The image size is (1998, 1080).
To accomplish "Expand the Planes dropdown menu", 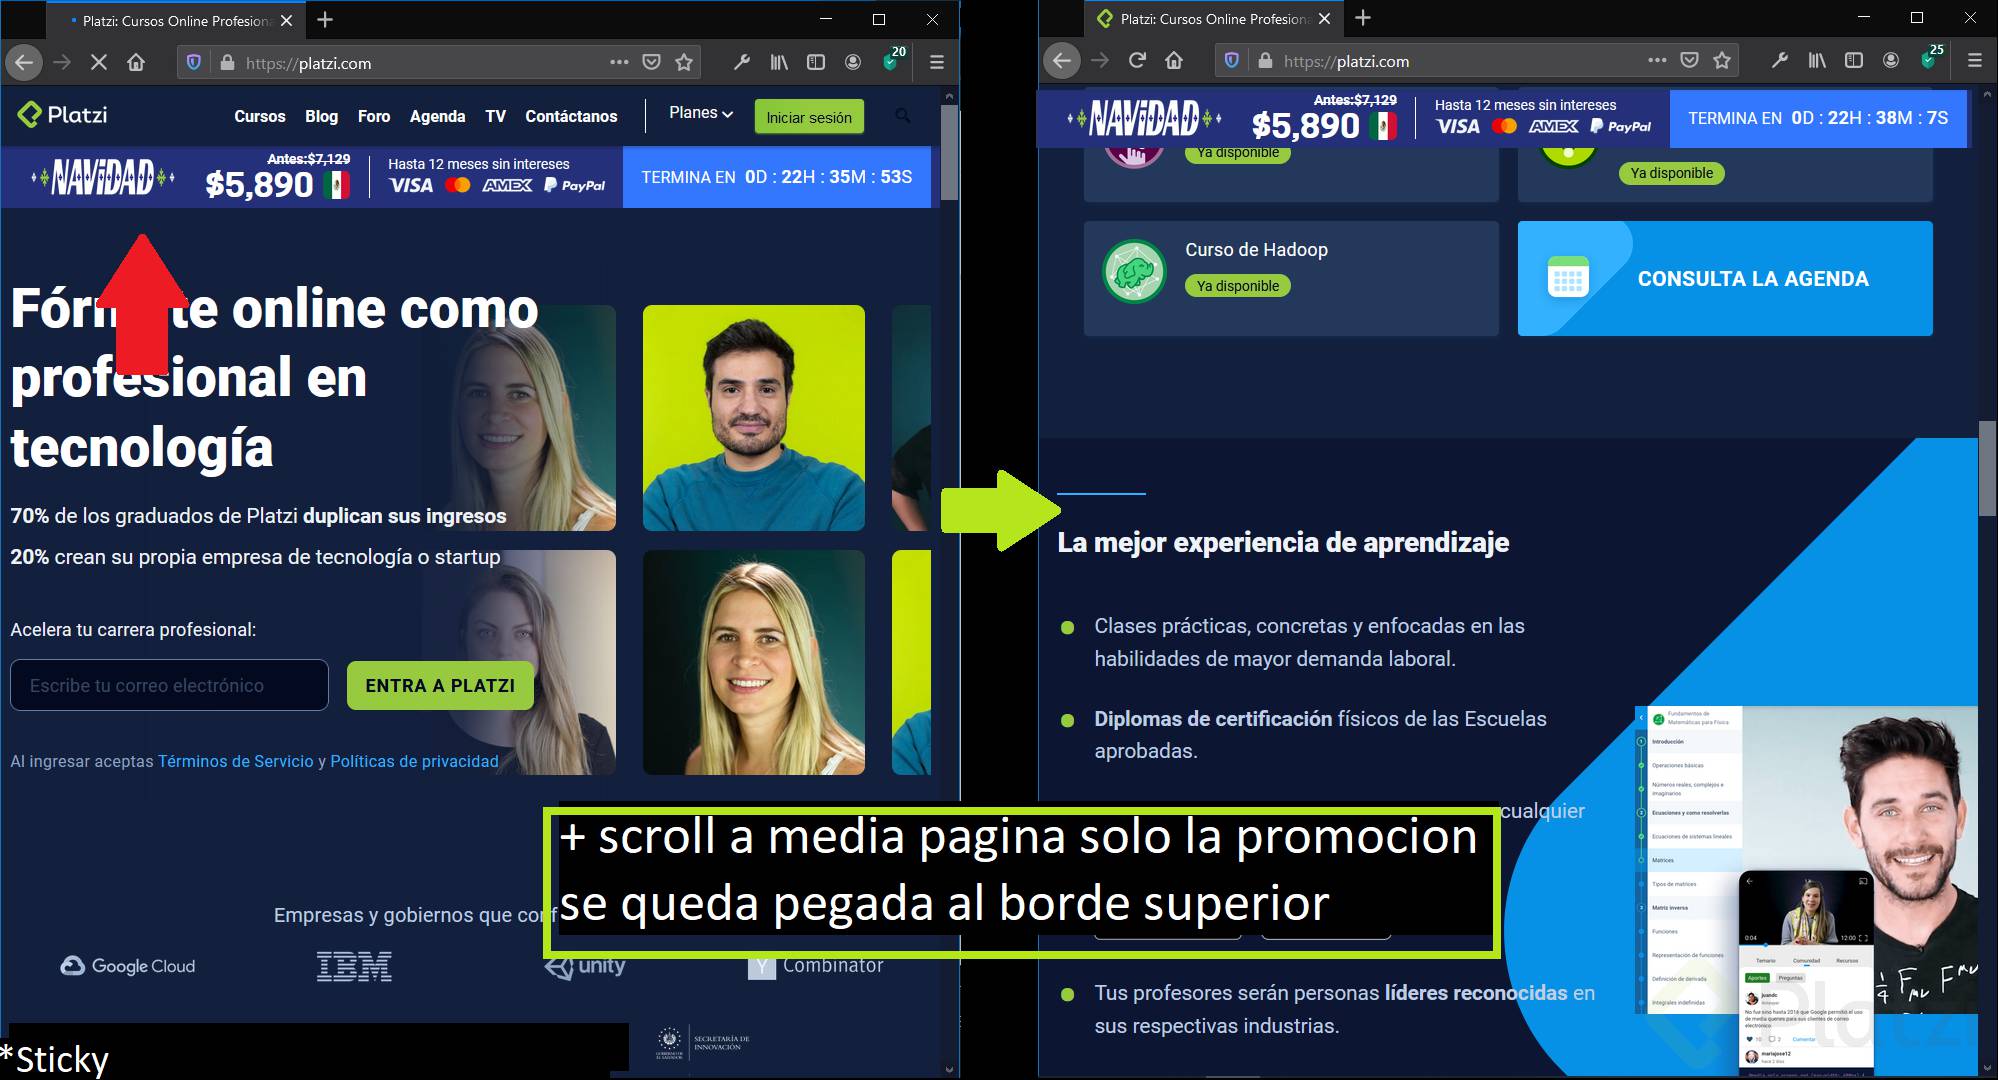I will click(x=701, y=113).
